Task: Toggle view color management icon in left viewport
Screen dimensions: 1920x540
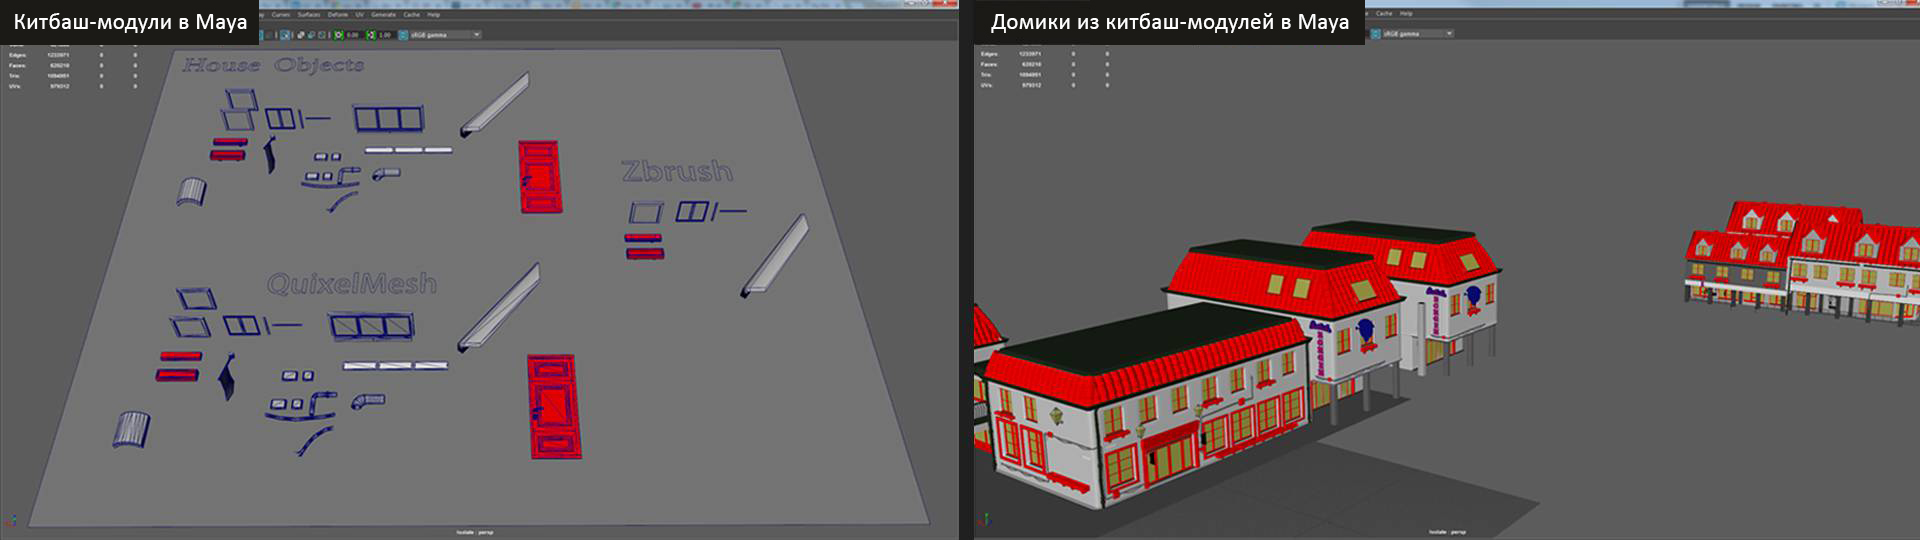Action: 403,35
